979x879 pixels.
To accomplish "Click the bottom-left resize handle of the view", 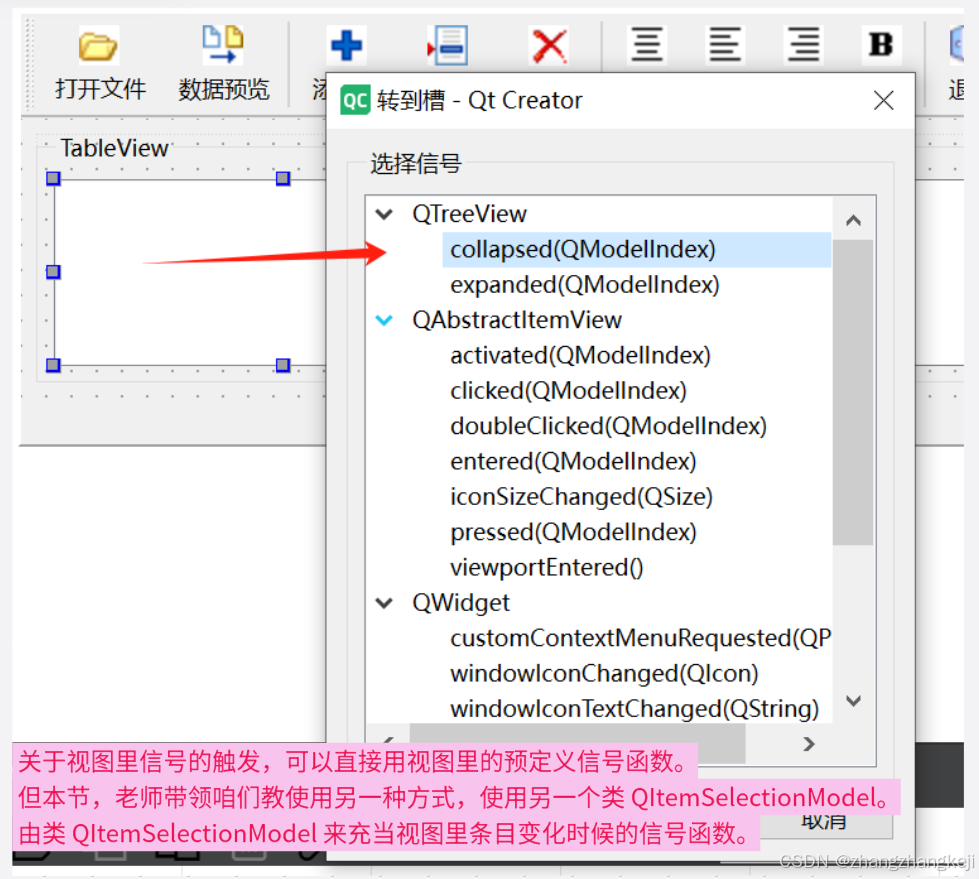I will (x=53, y=365).
